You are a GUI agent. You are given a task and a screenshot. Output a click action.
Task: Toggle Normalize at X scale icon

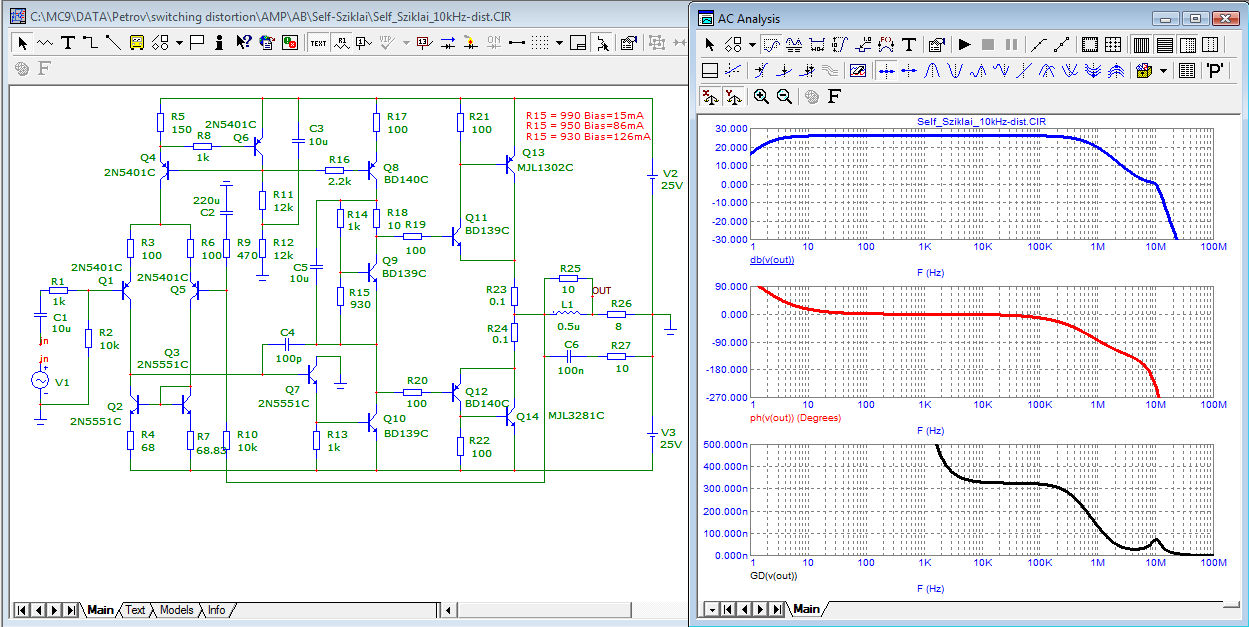tap(710, 97)
